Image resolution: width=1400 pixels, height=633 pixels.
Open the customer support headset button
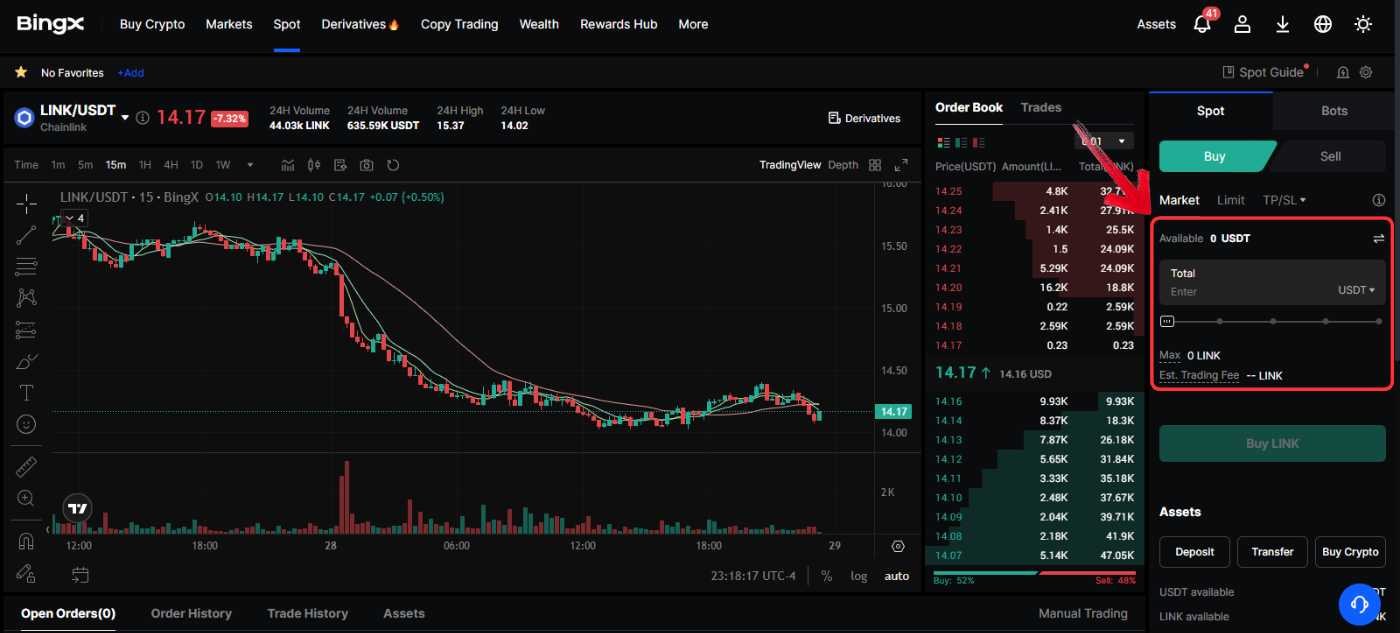[1359, 603]
